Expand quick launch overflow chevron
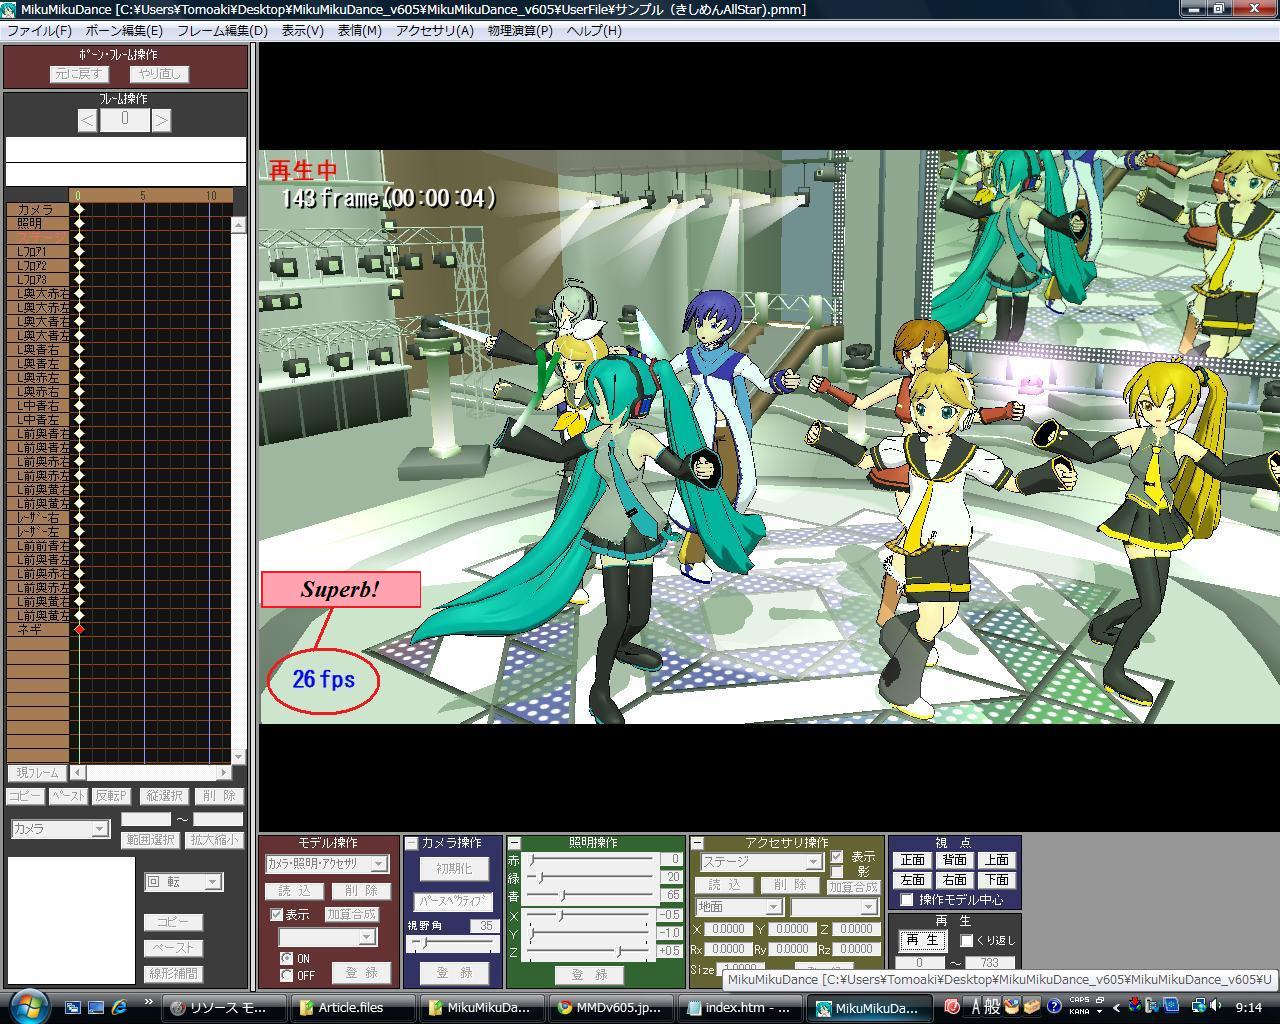This screenshot has width=1280, height=1024. (x=149, y=1002)
